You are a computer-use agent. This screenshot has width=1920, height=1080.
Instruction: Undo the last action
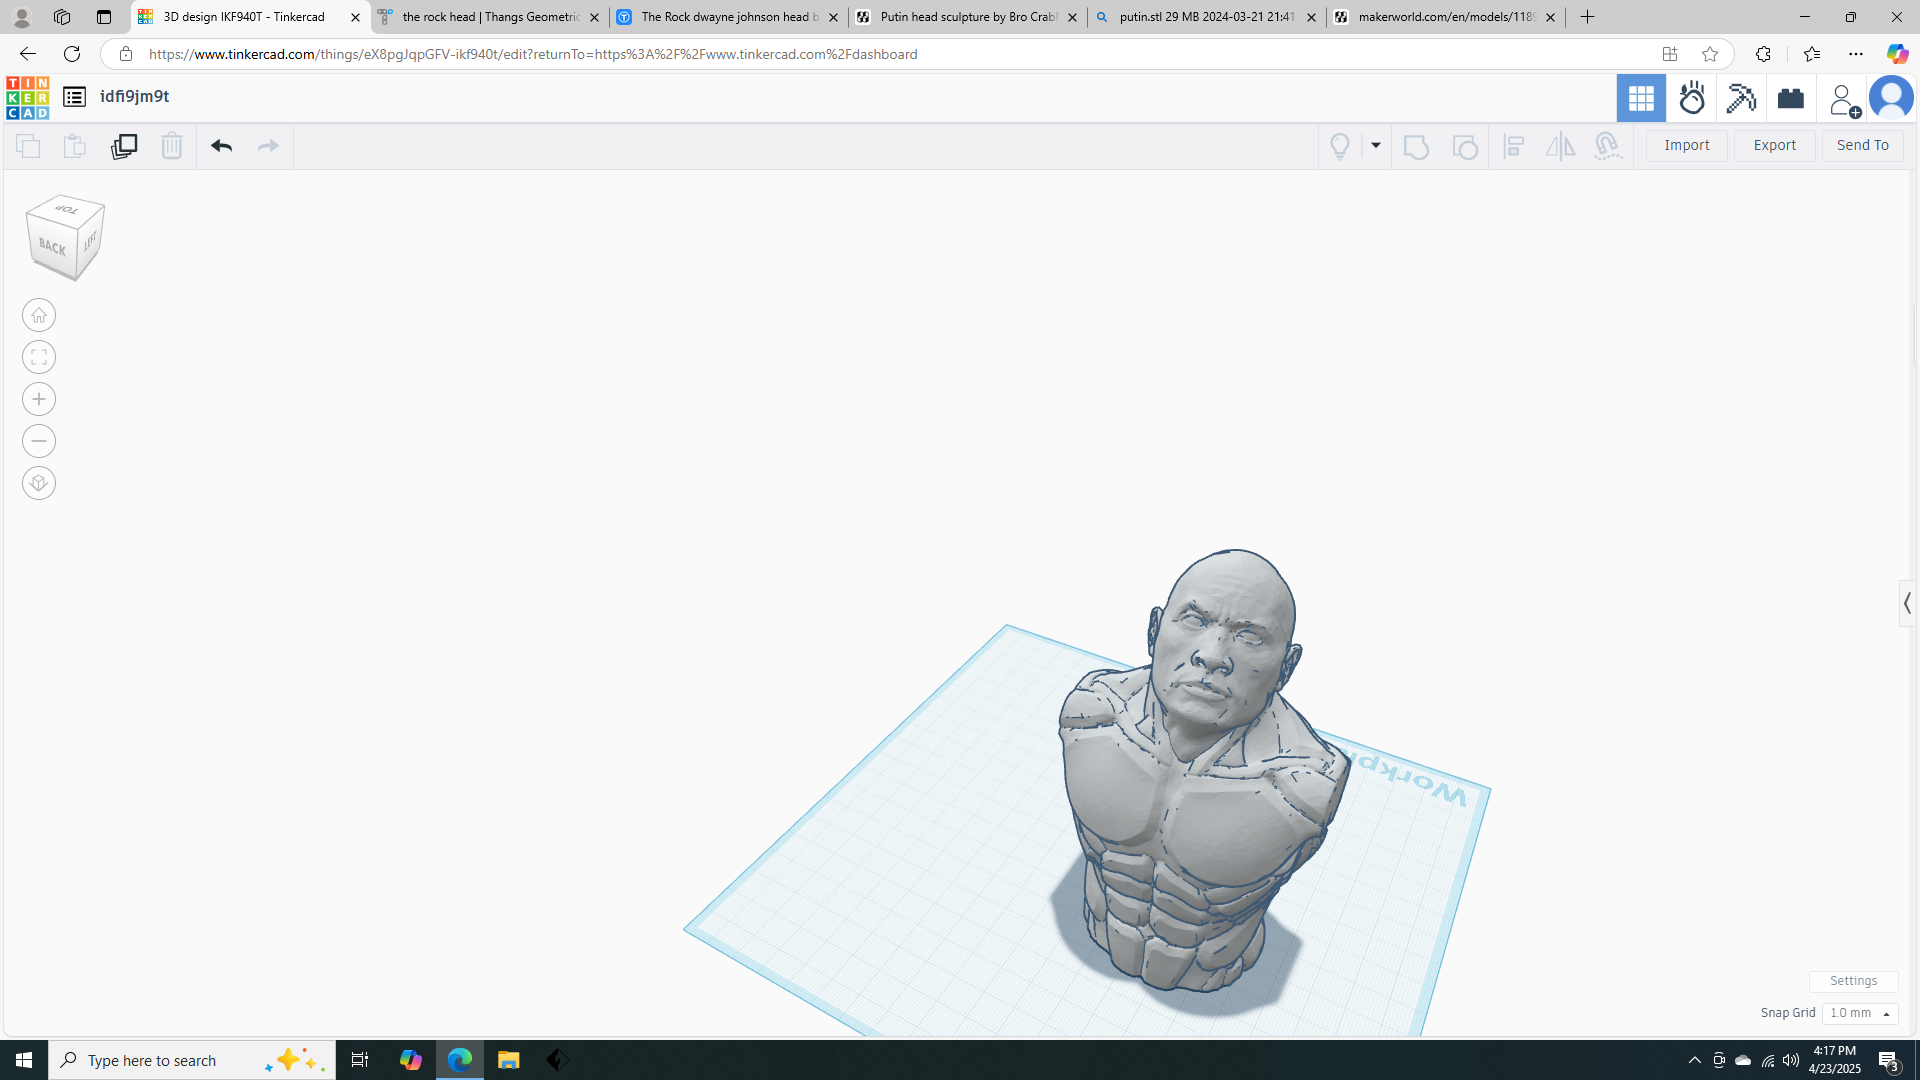(x=221, y=146)
